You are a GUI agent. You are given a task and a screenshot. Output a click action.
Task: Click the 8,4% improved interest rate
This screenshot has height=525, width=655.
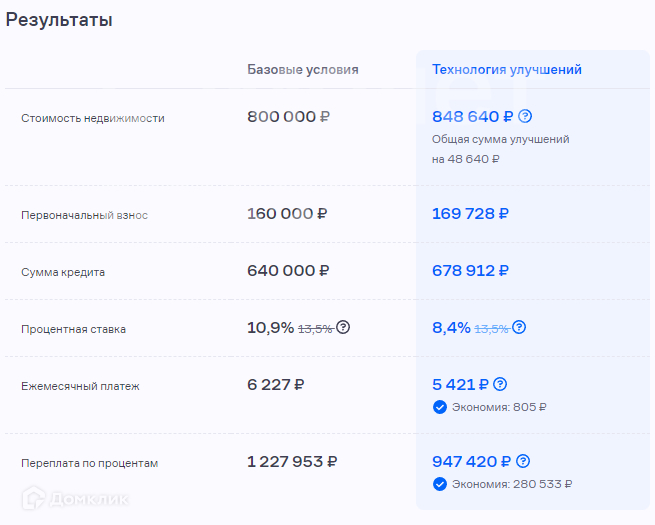point(451,327)
